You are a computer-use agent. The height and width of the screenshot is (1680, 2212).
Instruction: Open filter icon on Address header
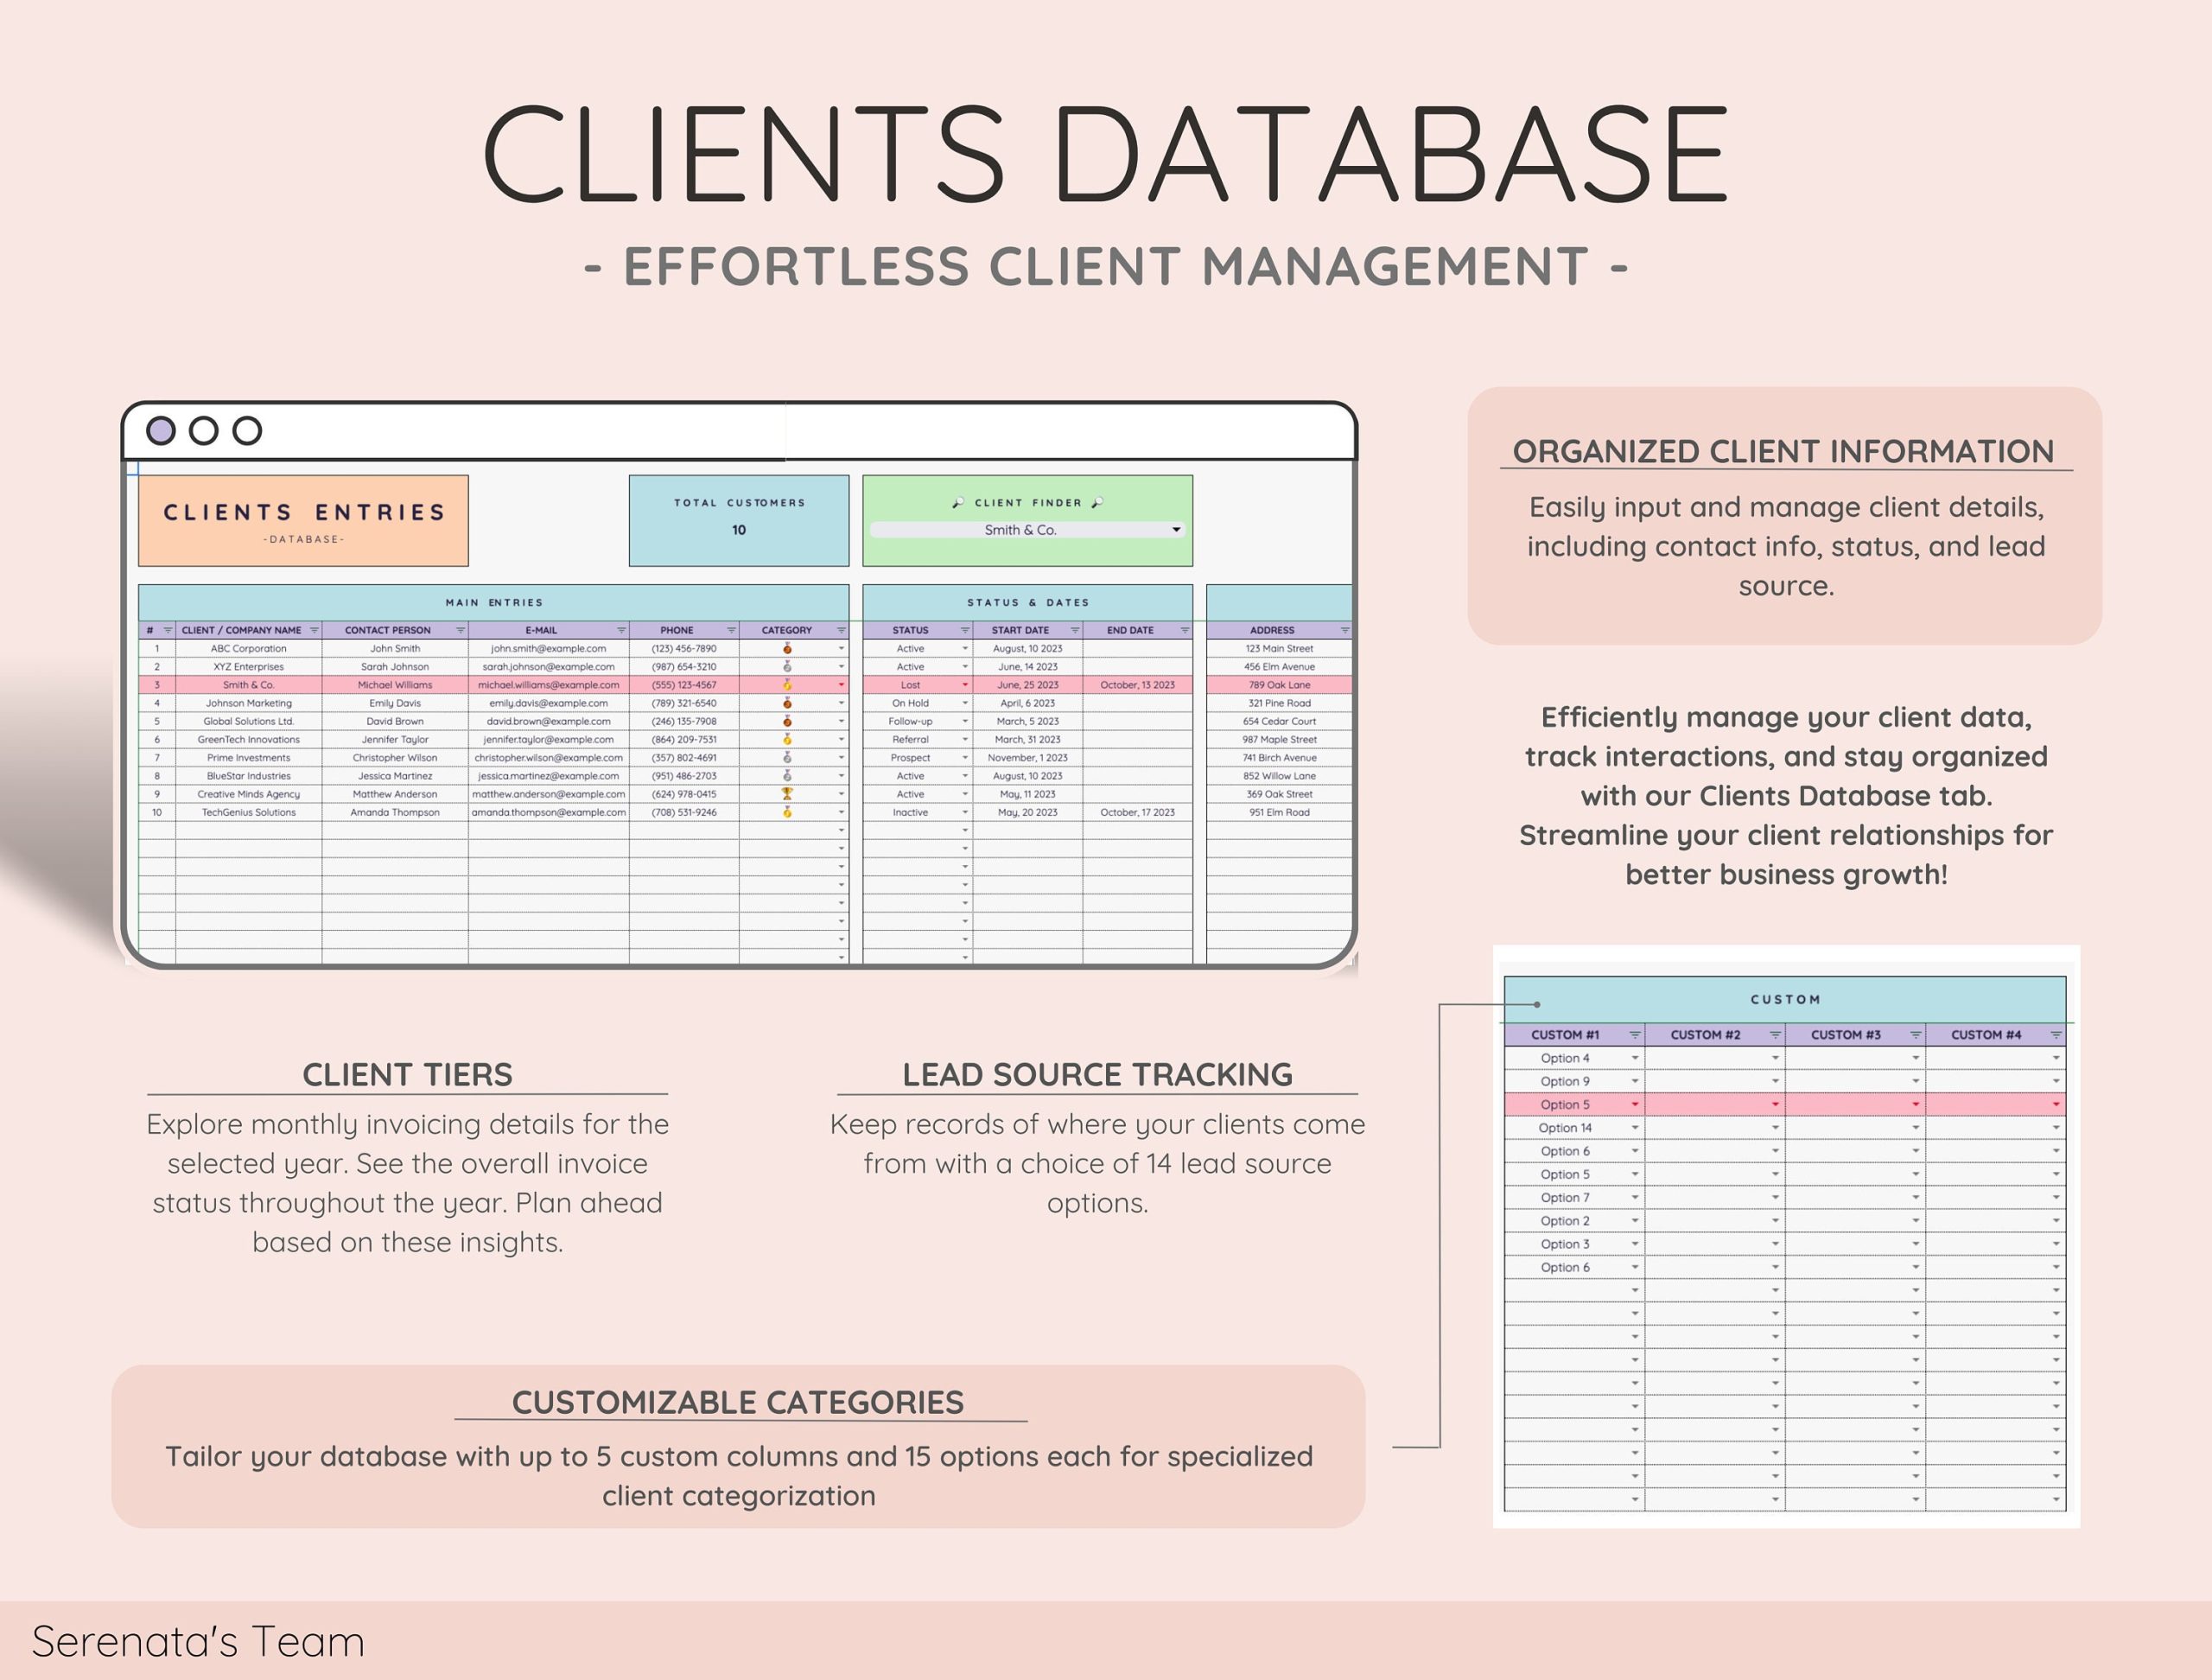(1345, 630)
